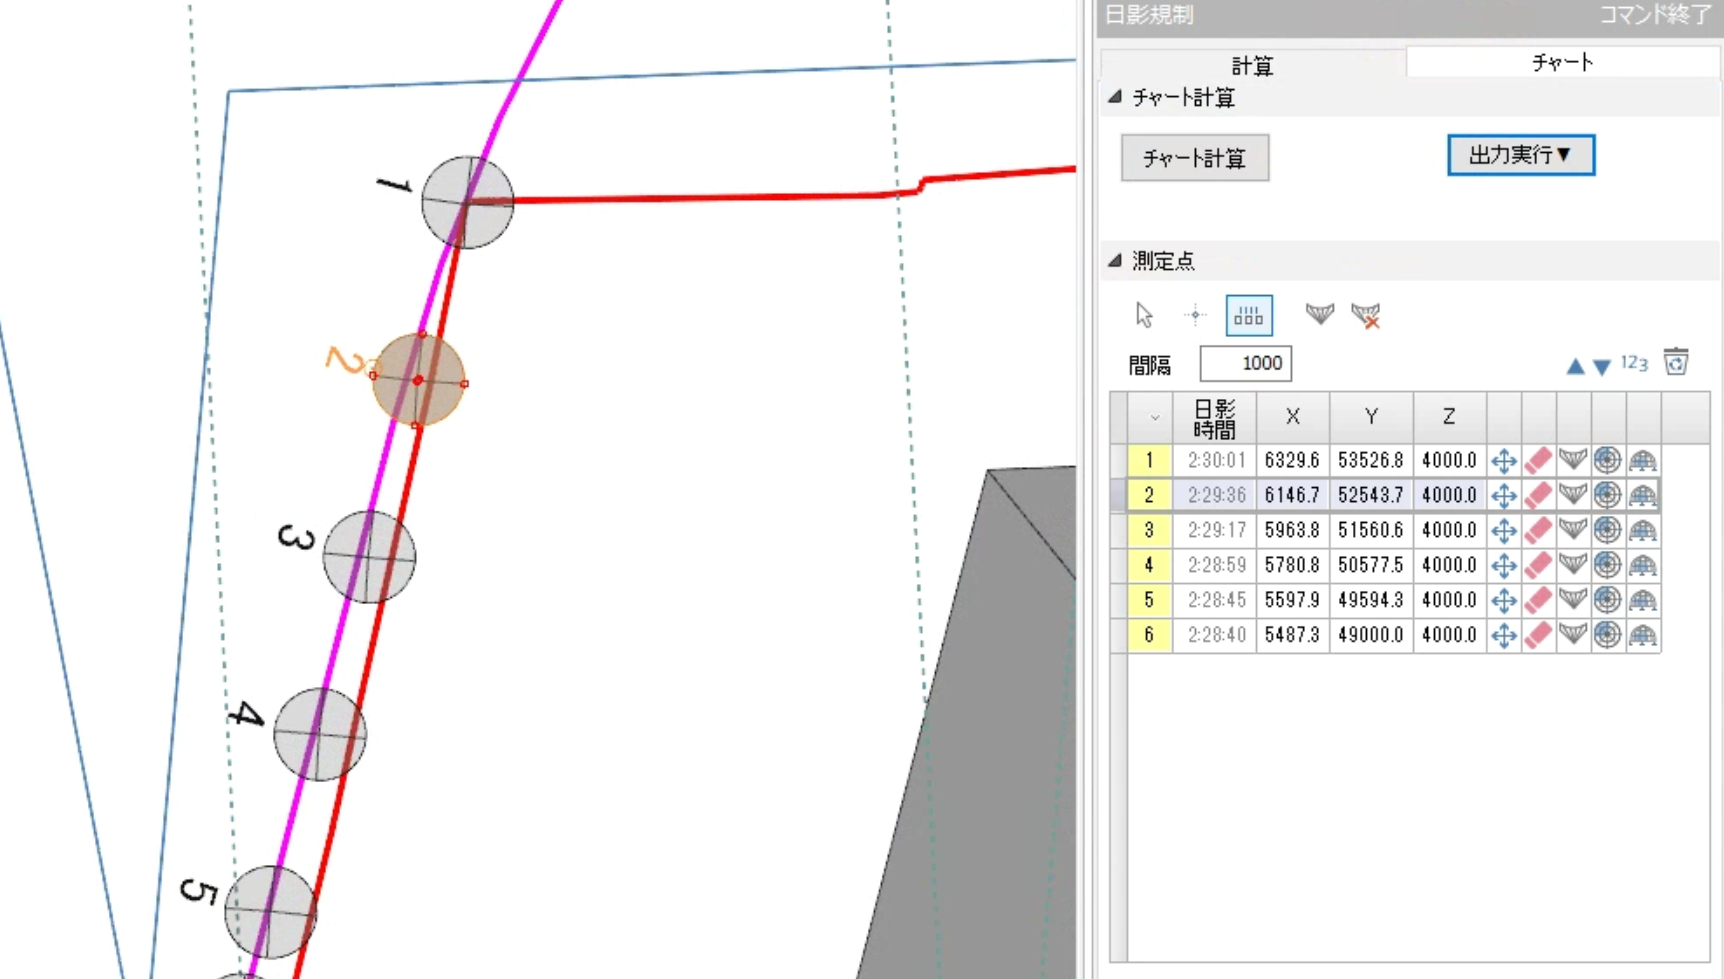
Task: Click the X column header
Action: tap(1293, 418)
